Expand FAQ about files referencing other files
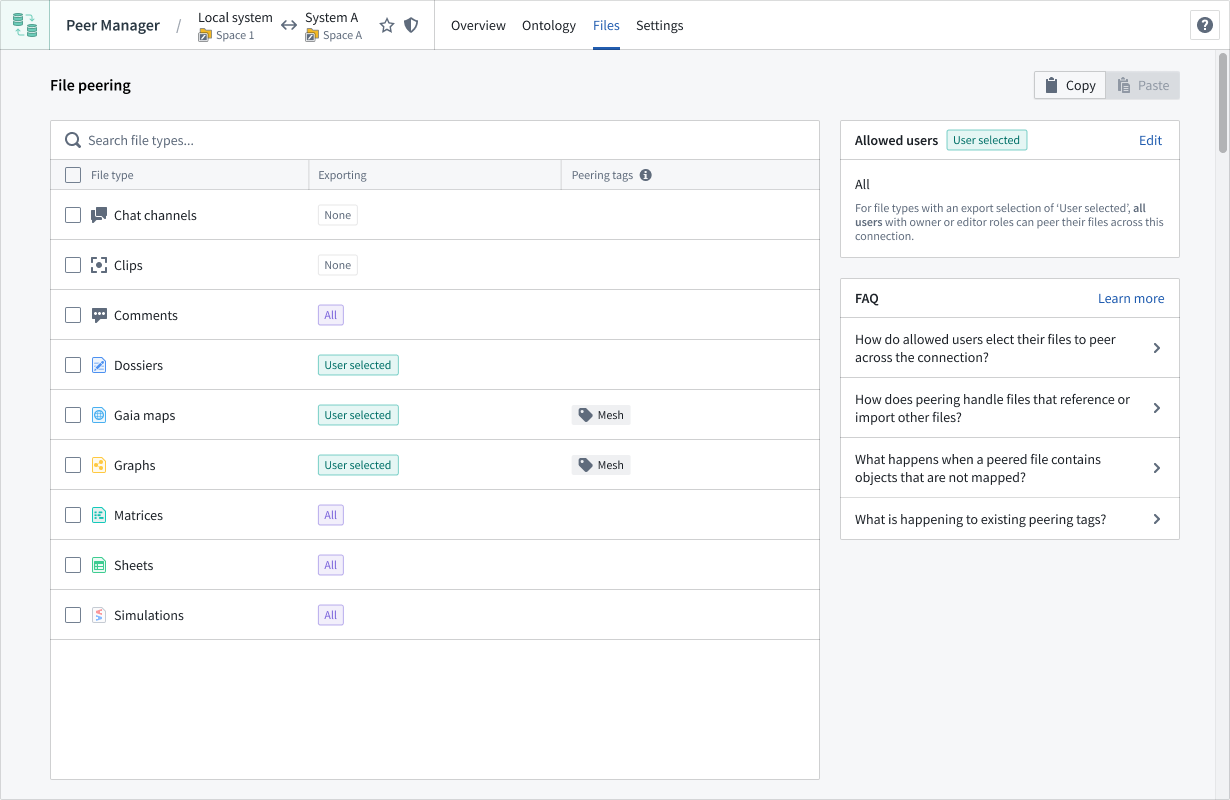The image size is (1230, 800). 1010,408
